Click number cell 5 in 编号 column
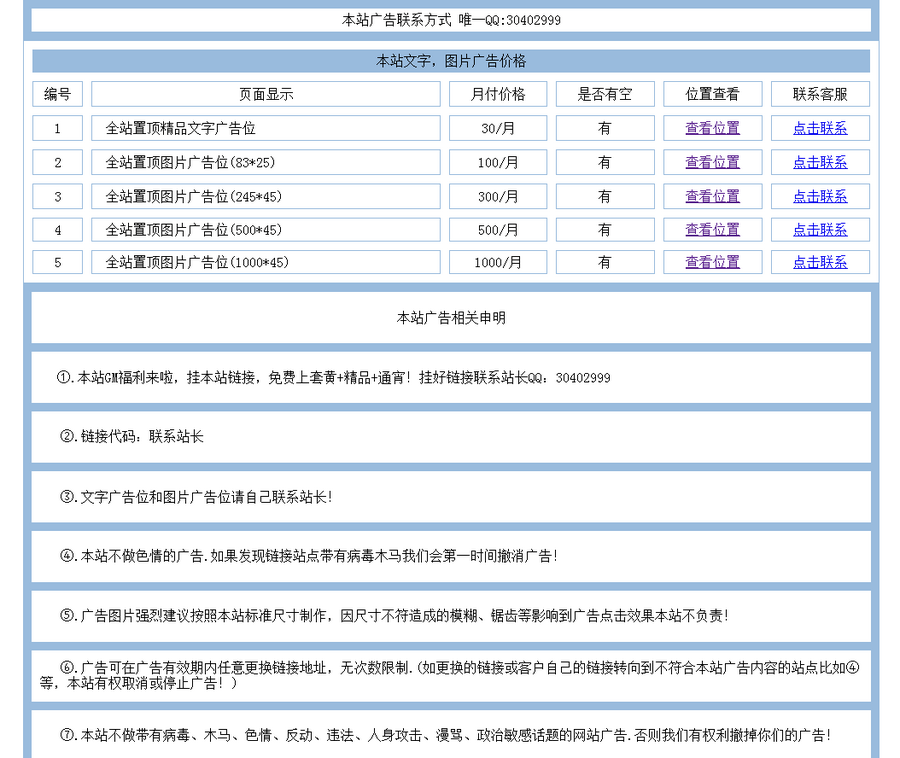This screenshot has width=900, height=758. click(57, 262)
